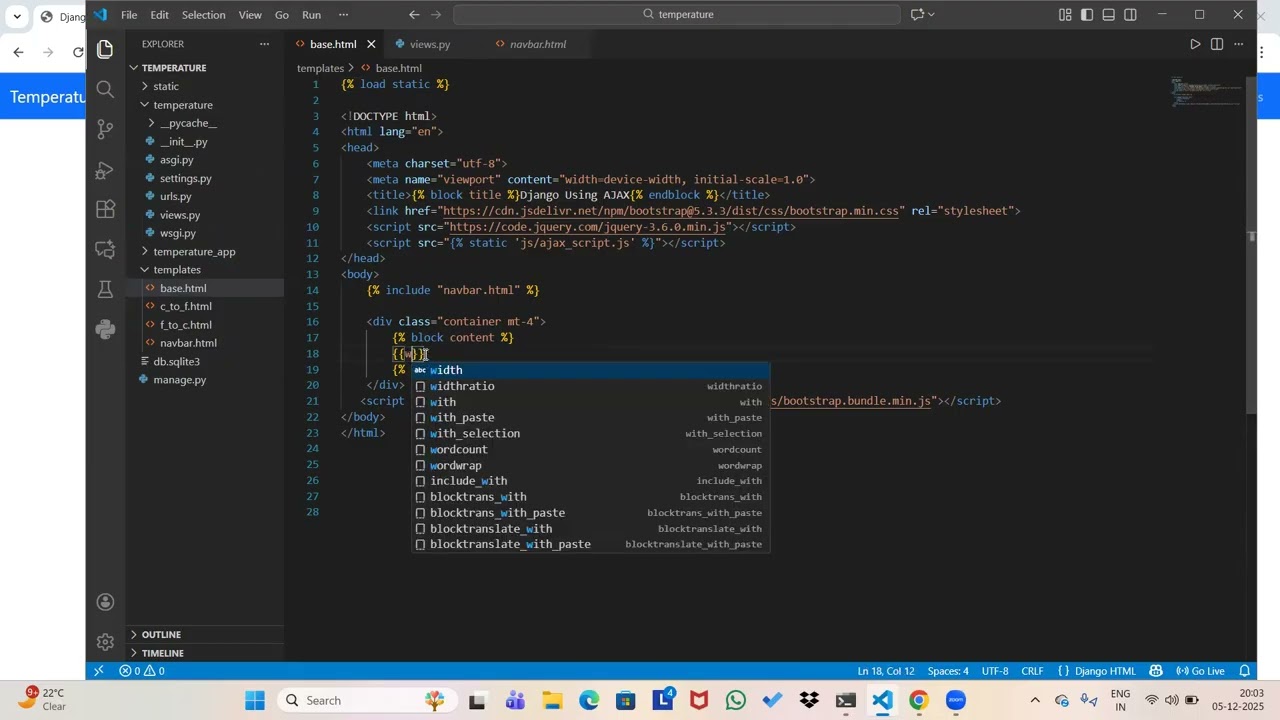The height and width of the screenshot is (720, 1280).
Task: Collapse the TEMPERATURE root folder
Action: click(x=205, y=68)
